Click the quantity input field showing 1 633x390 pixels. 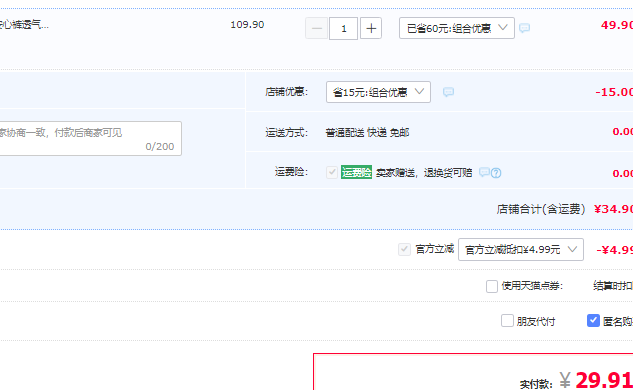coord(344,28)
